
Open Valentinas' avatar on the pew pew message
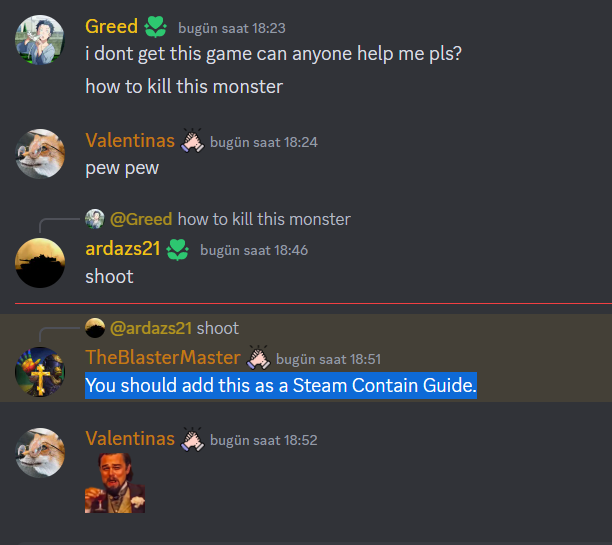tap(40, 154)
